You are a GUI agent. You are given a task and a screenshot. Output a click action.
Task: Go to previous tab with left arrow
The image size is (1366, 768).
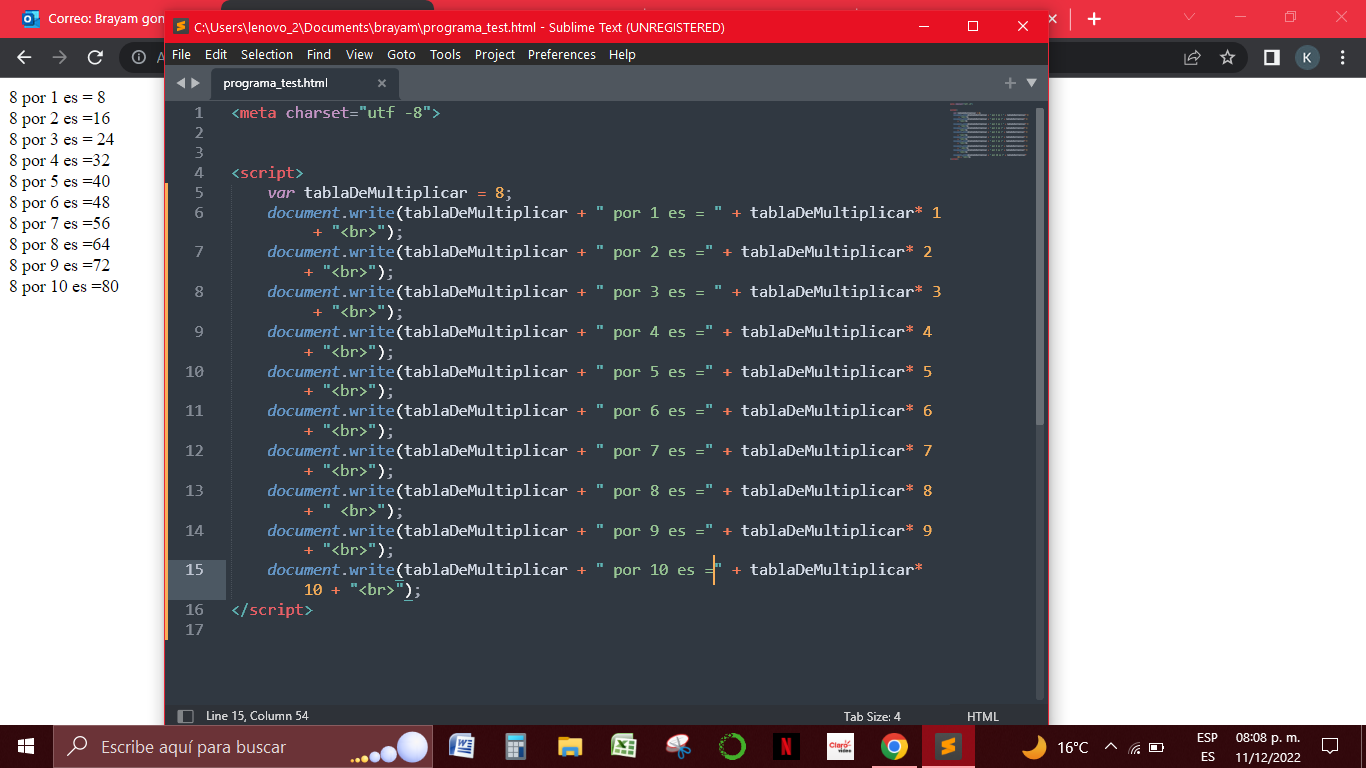pos(181,83)
